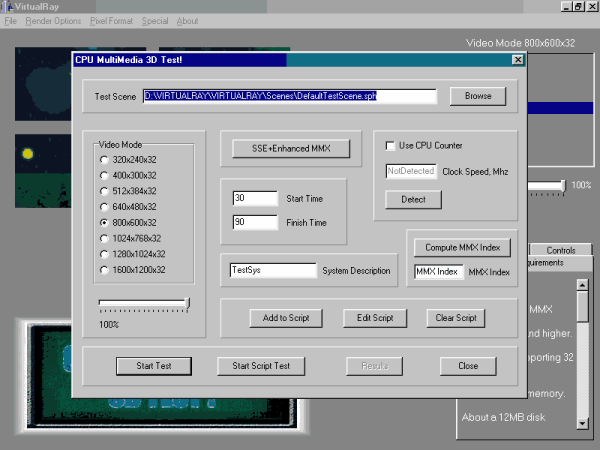Click the Detect clock speed button
The image size is (600, 450).
[x=413, y=200]
